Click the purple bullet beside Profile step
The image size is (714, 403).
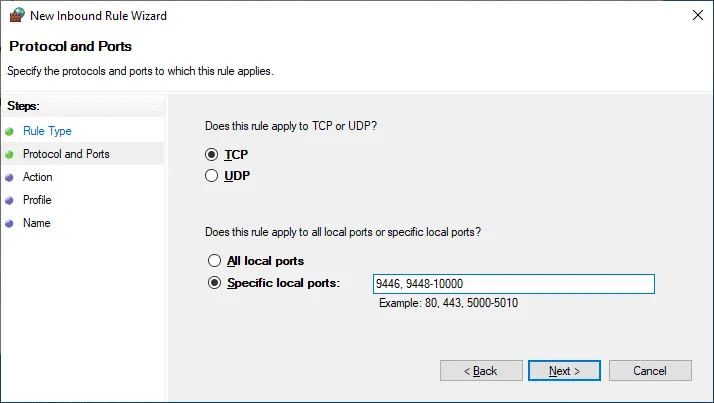[x=10, y=200]
